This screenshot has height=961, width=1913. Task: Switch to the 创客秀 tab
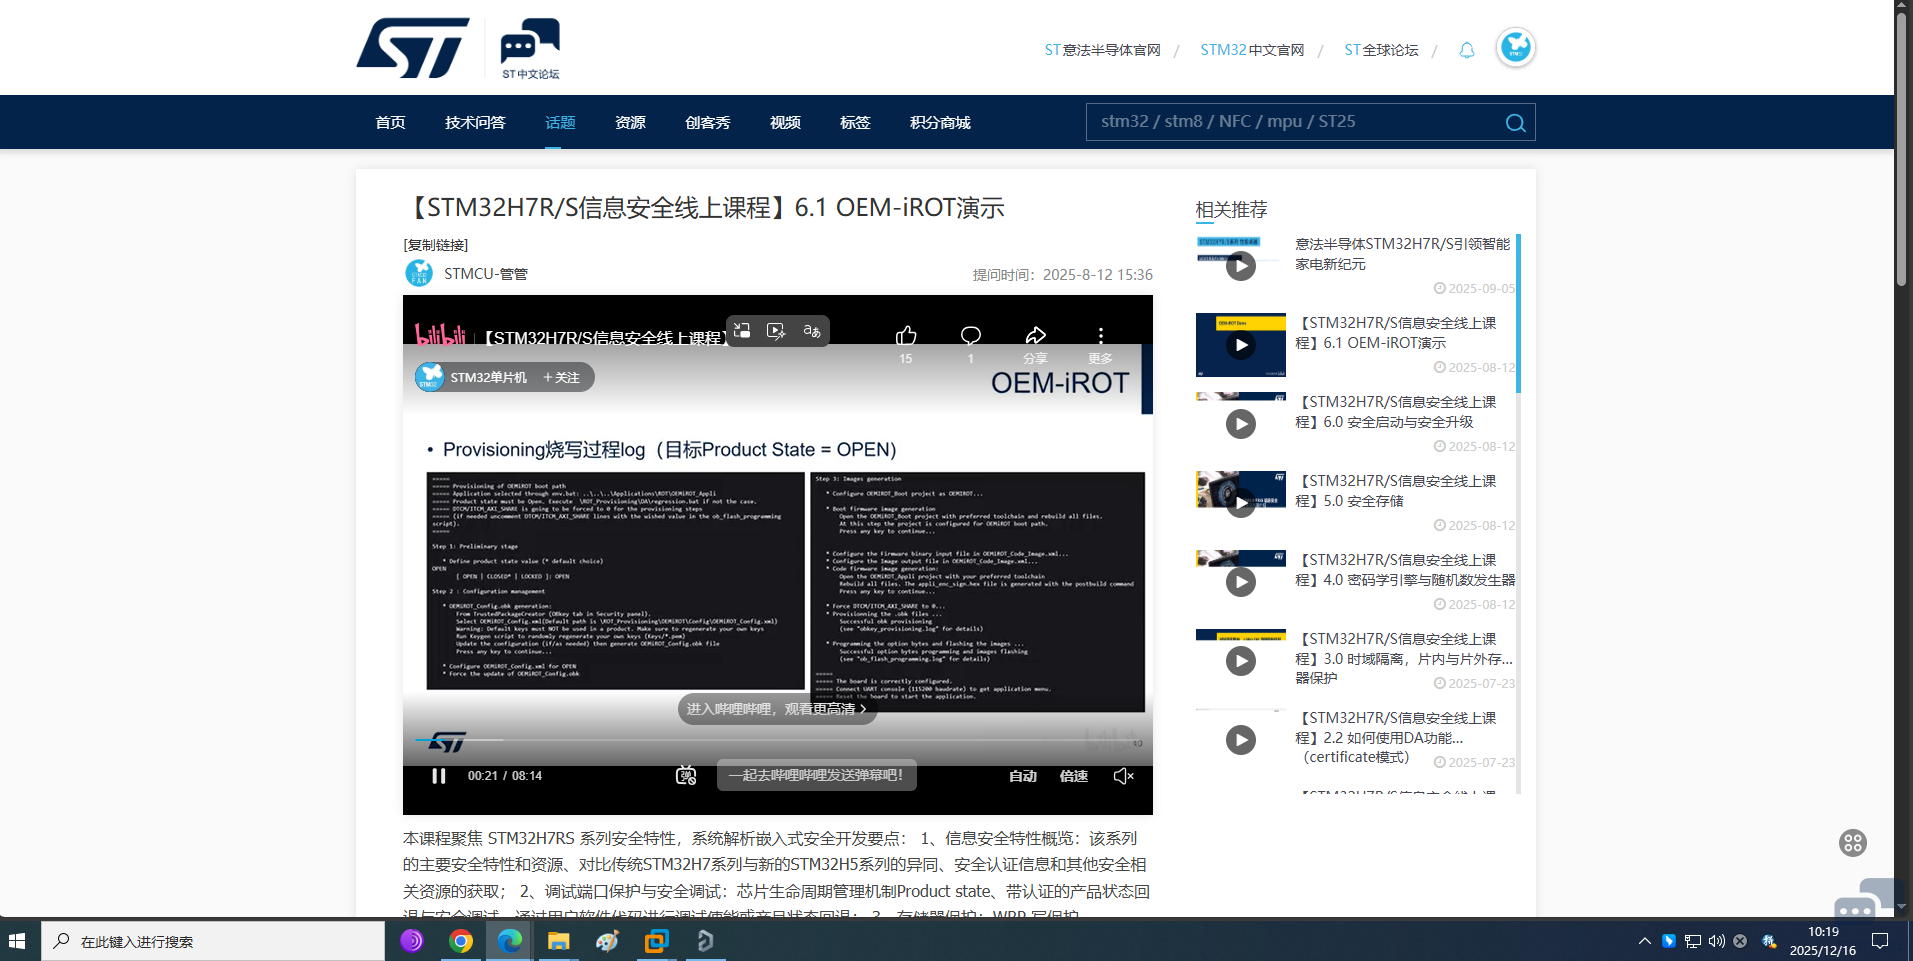click(708, 122)
